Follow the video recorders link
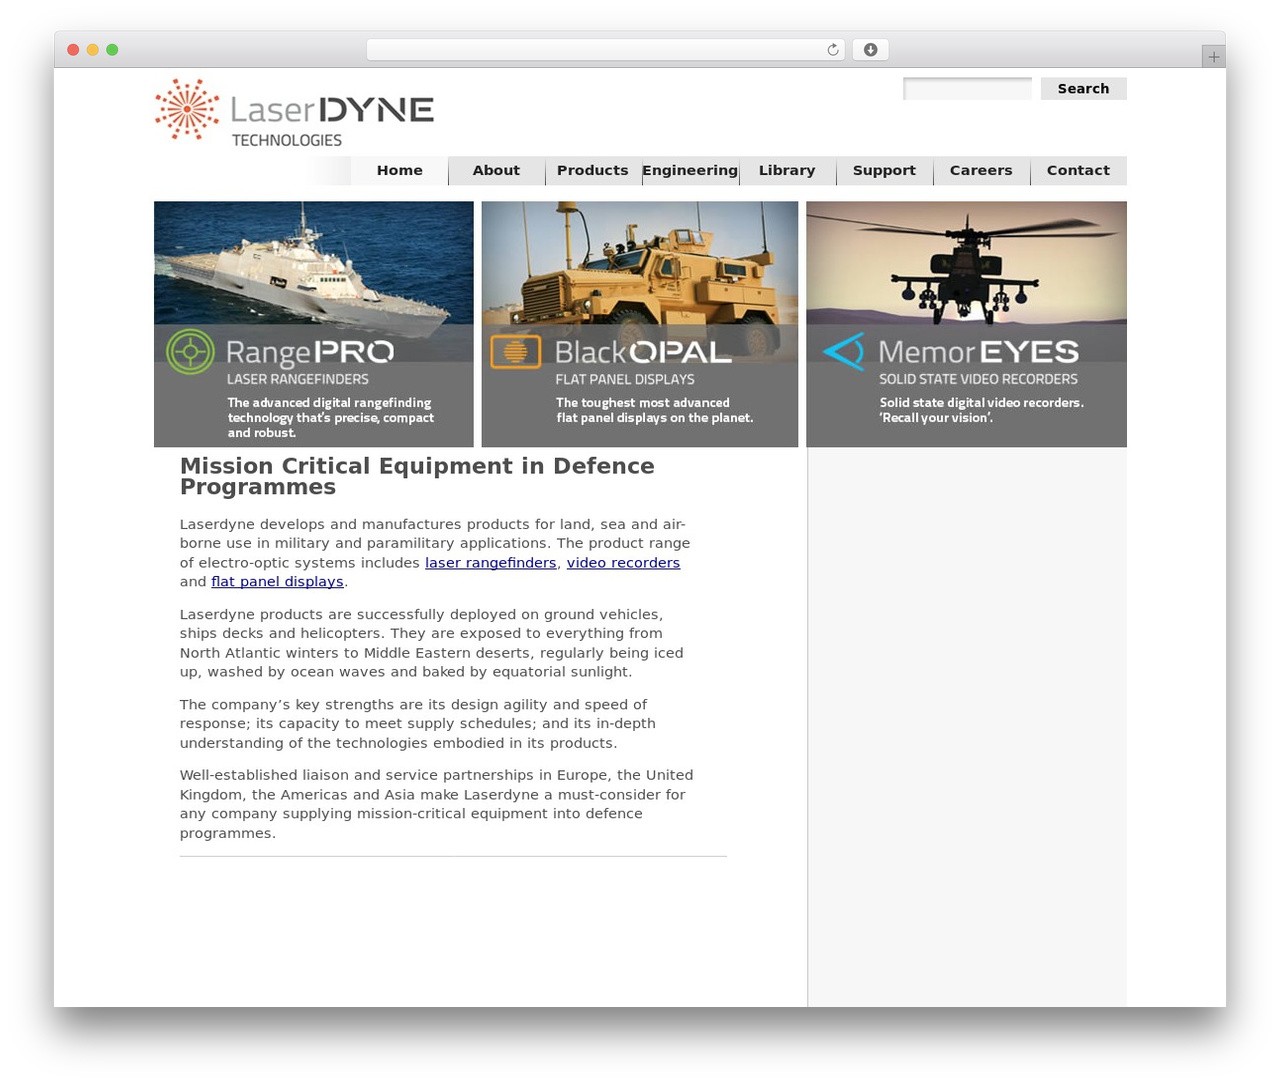The width and height of the screenshot is (1280, 1084). coord(623,563)
